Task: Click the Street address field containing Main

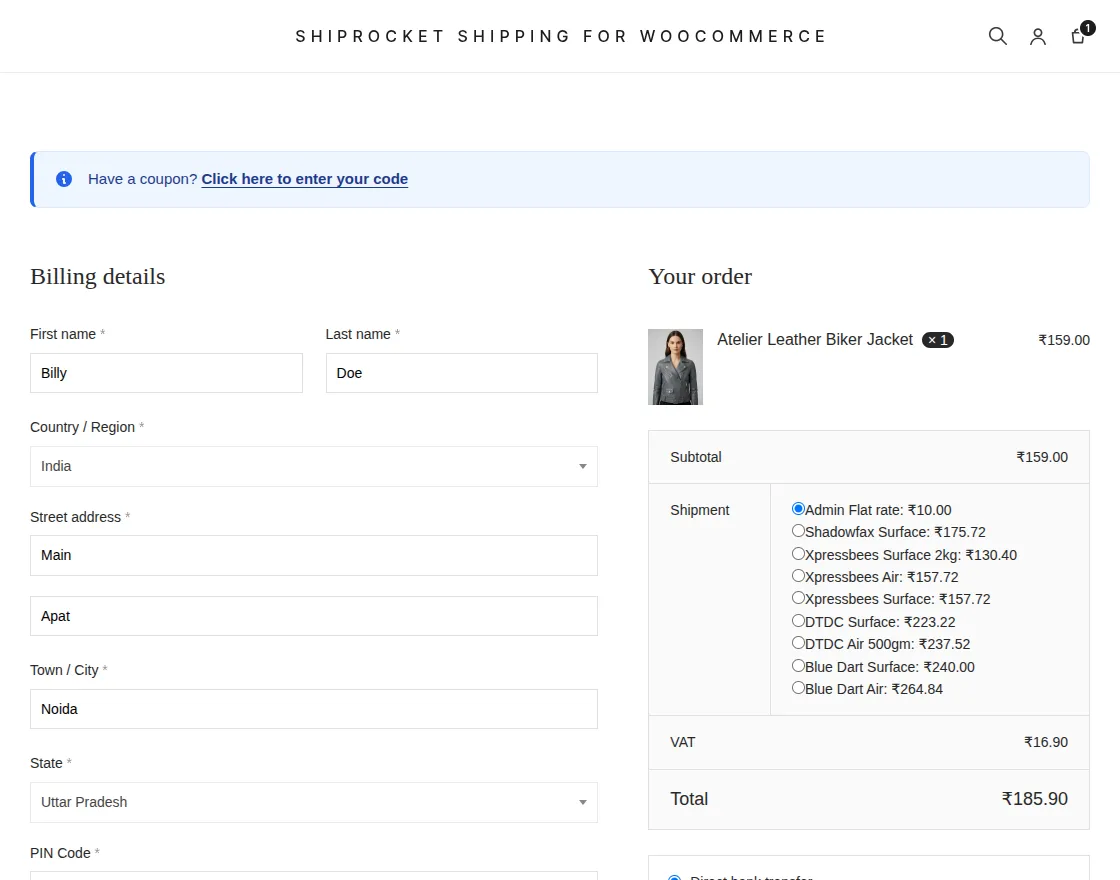Action: [314, 556]
